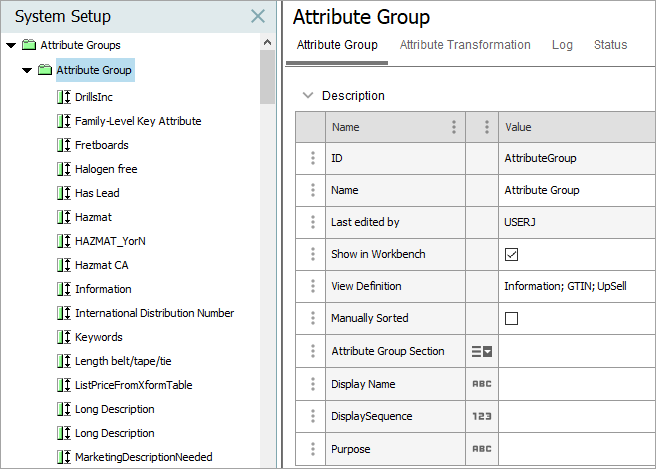656x469 pixels.
Task: Open the Log tab
Action: click(x=562, y=45)
